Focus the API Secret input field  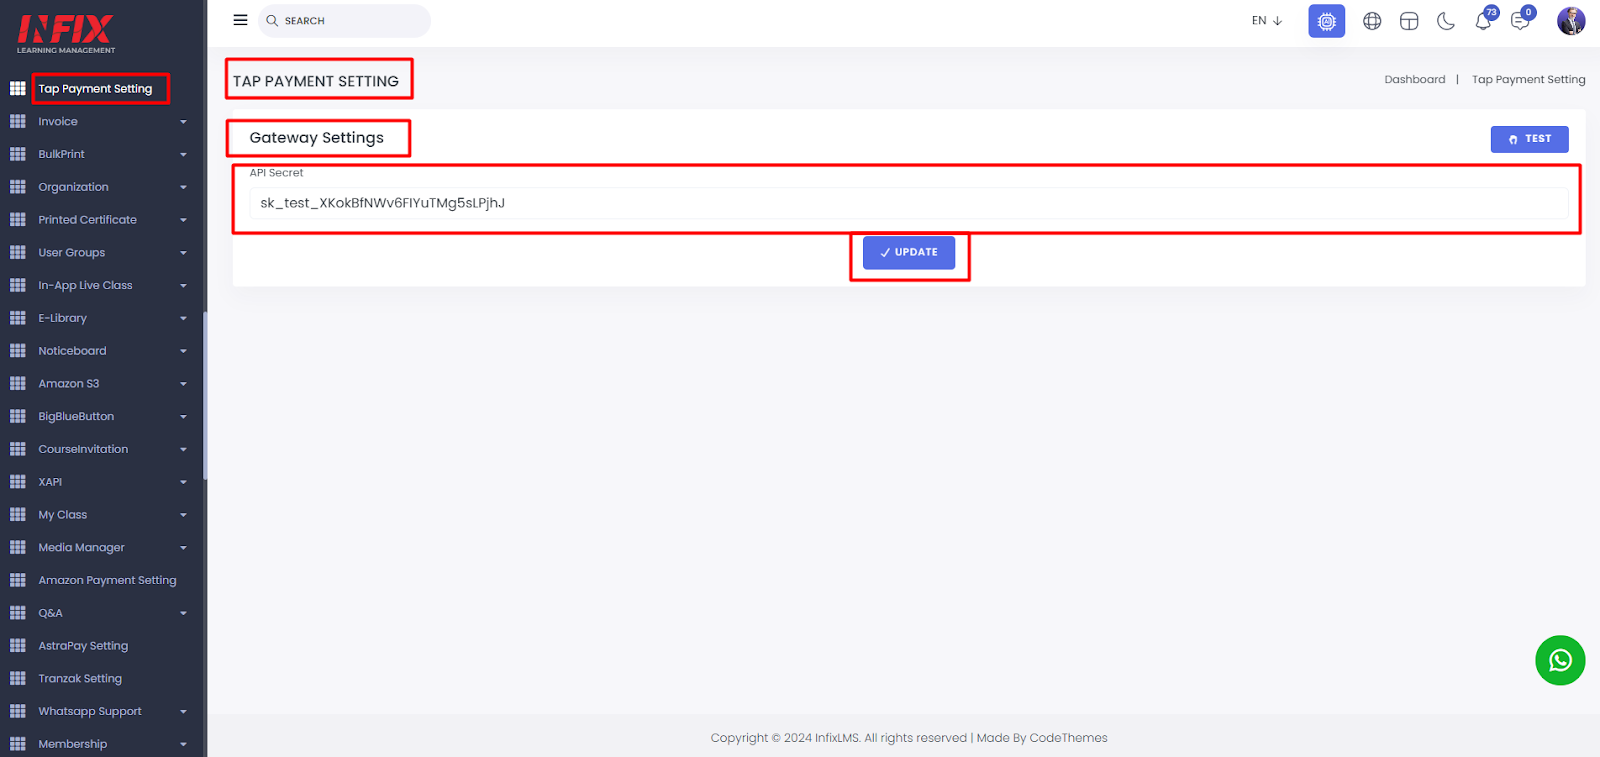(x=908, y=203)
